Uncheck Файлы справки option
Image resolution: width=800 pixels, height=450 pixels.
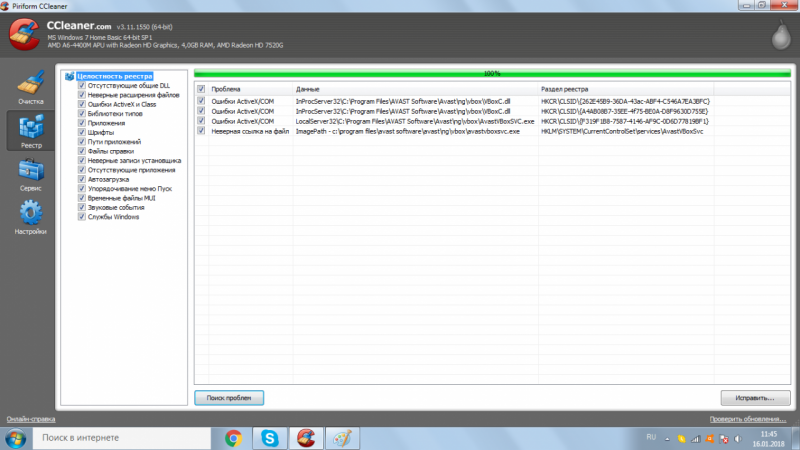[82, 151]
